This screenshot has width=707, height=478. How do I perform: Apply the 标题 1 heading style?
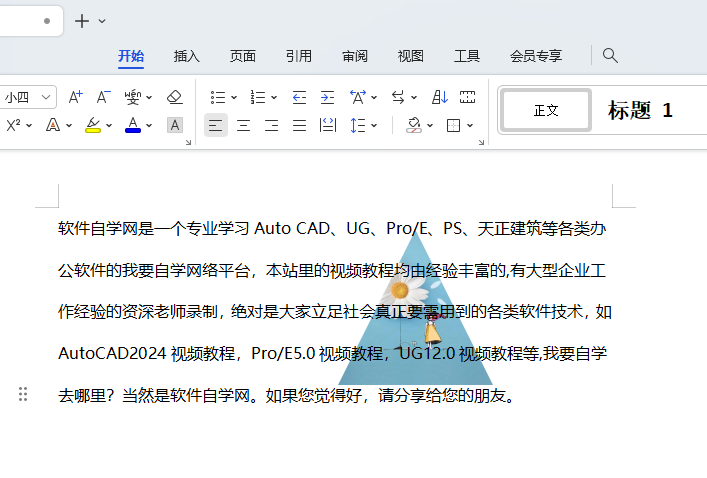(x=640, y=110)
